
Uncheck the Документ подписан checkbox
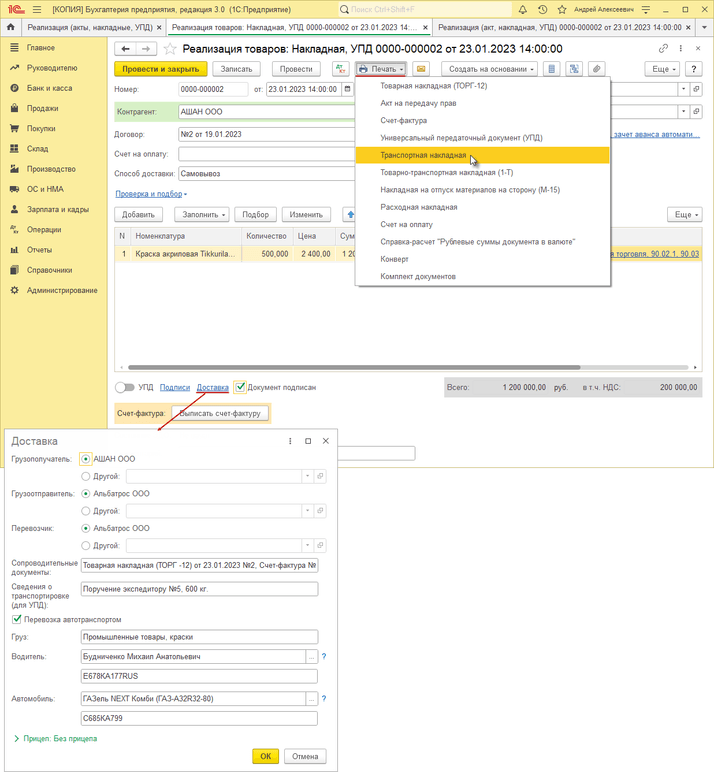click(x=240, y=387)
